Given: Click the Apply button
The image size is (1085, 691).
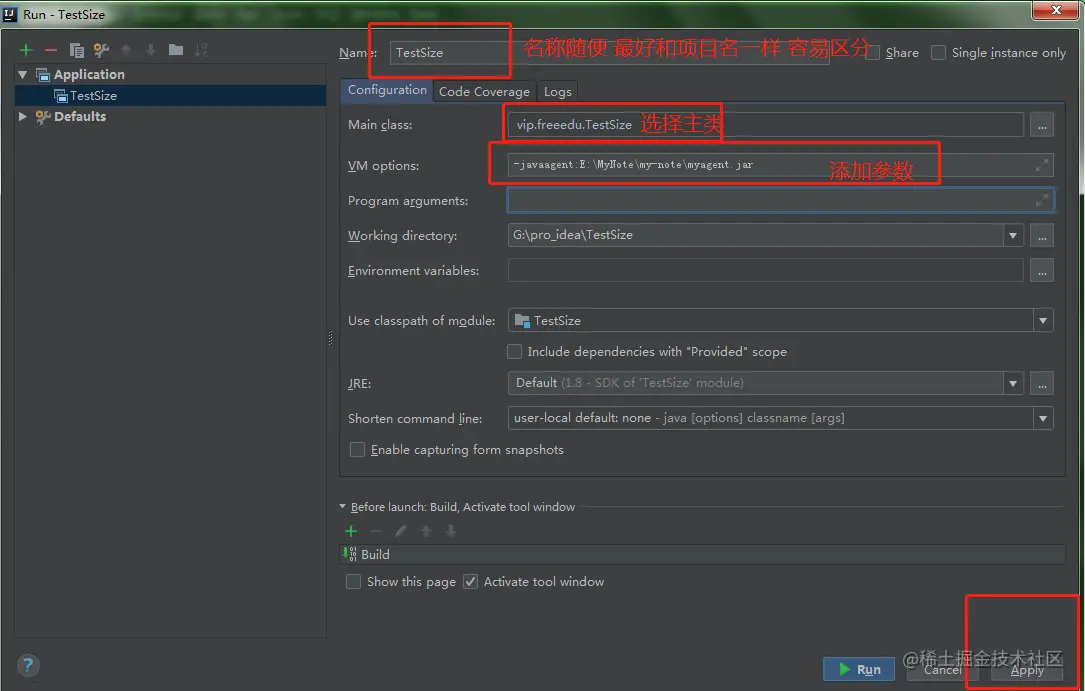Looking at the screenshot, I should [x=1027, y=669].
